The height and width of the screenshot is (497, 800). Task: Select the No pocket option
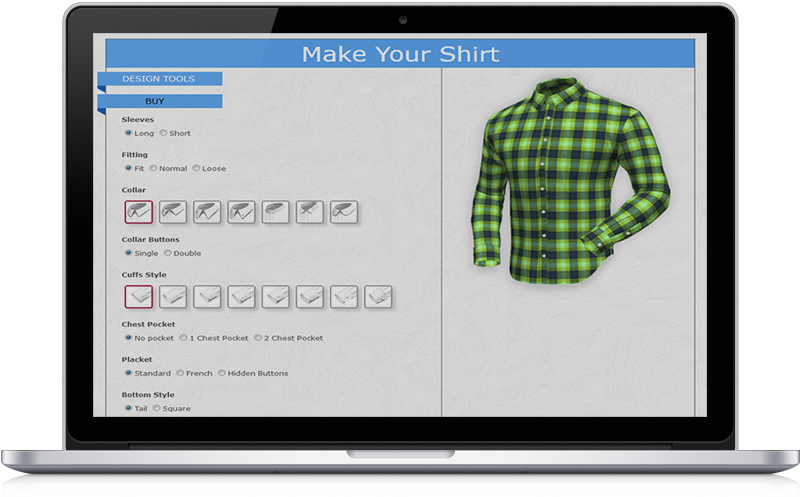(x=129, y=337)
